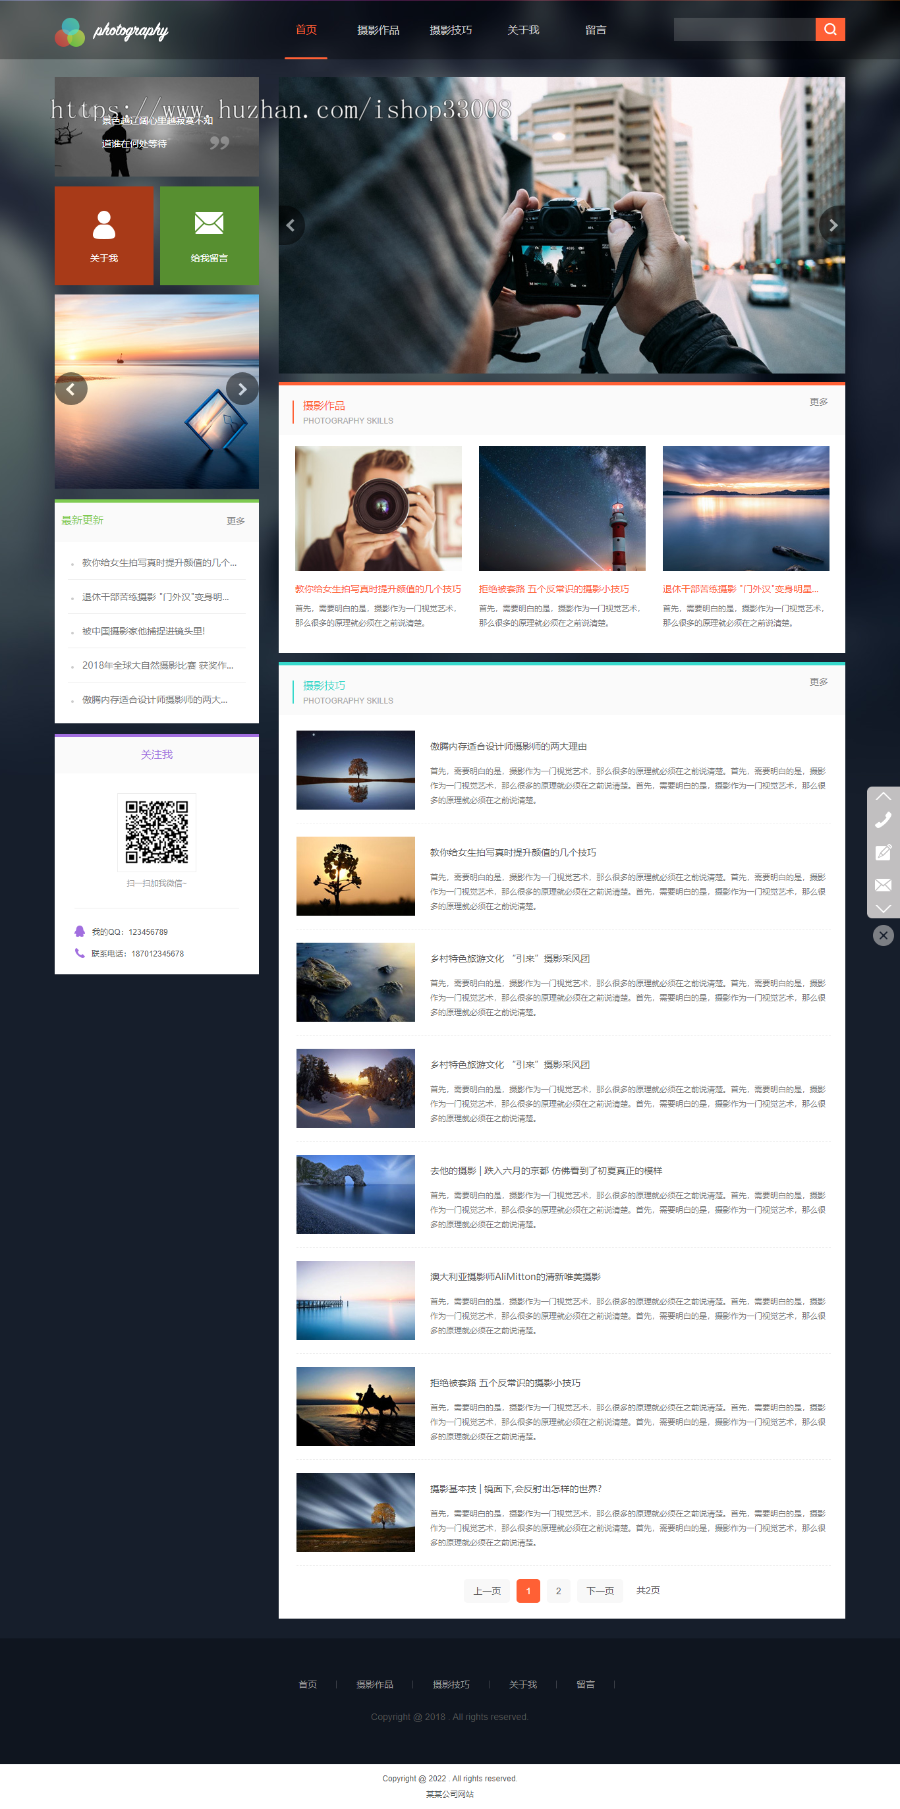Open 2018年全球大自然摄影比赛 list item

click(x=157, y=665)
